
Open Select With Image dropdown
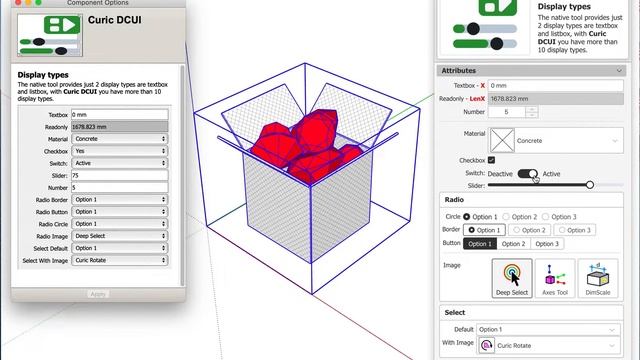pyautogui.click(x=120, y=260)
